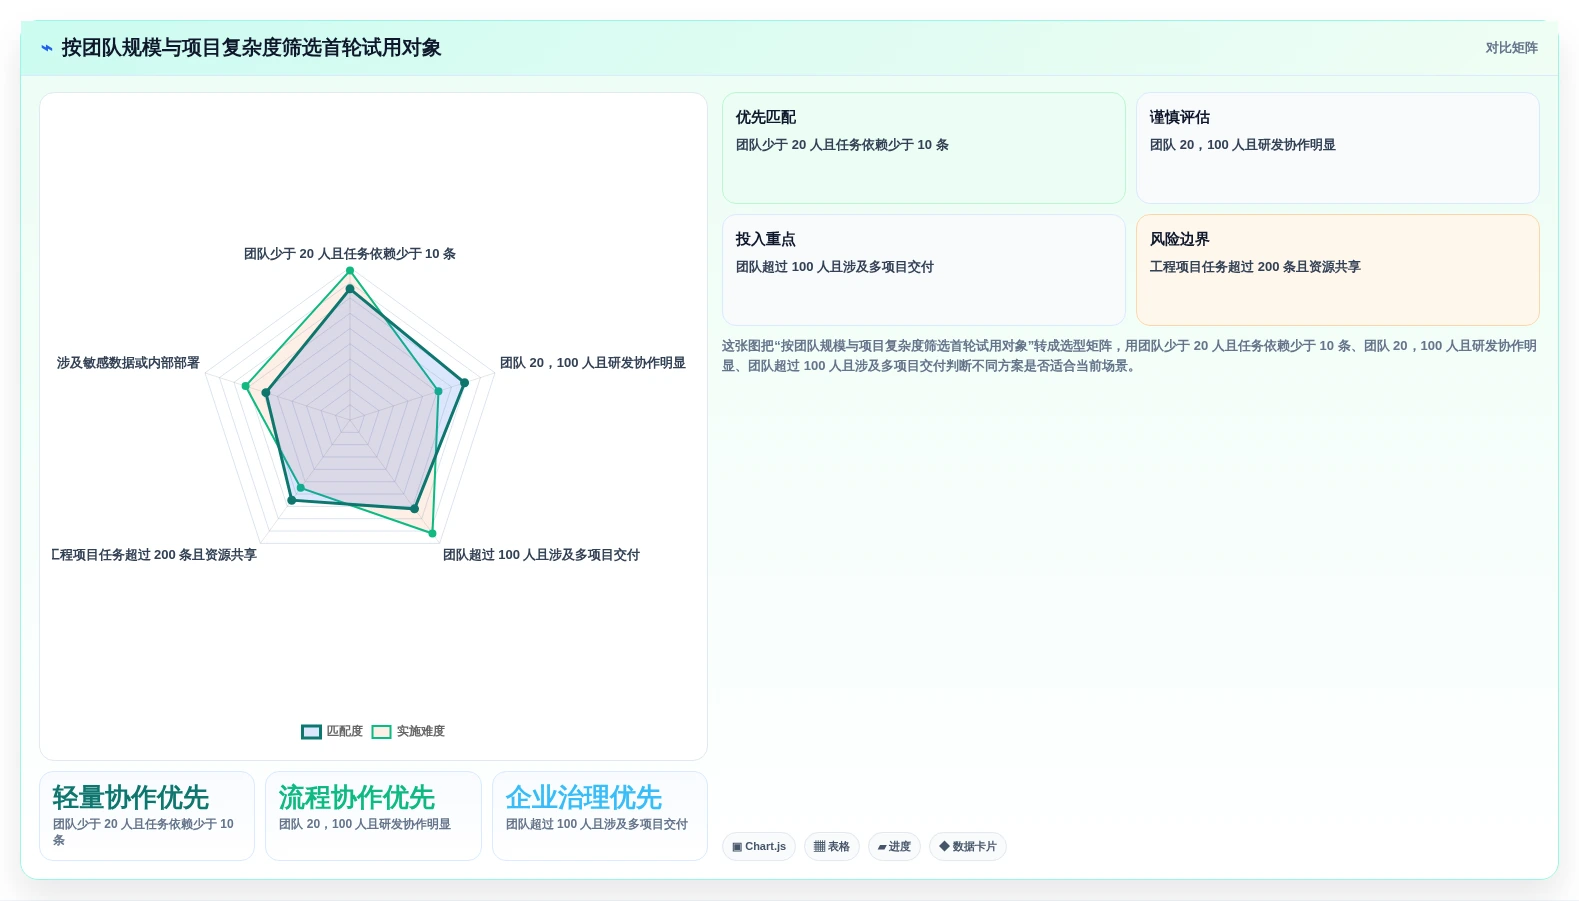Screen dimensions: 1579x901
Task: Toggle the 实施难度 legend entry
Action: coord(408,731)
